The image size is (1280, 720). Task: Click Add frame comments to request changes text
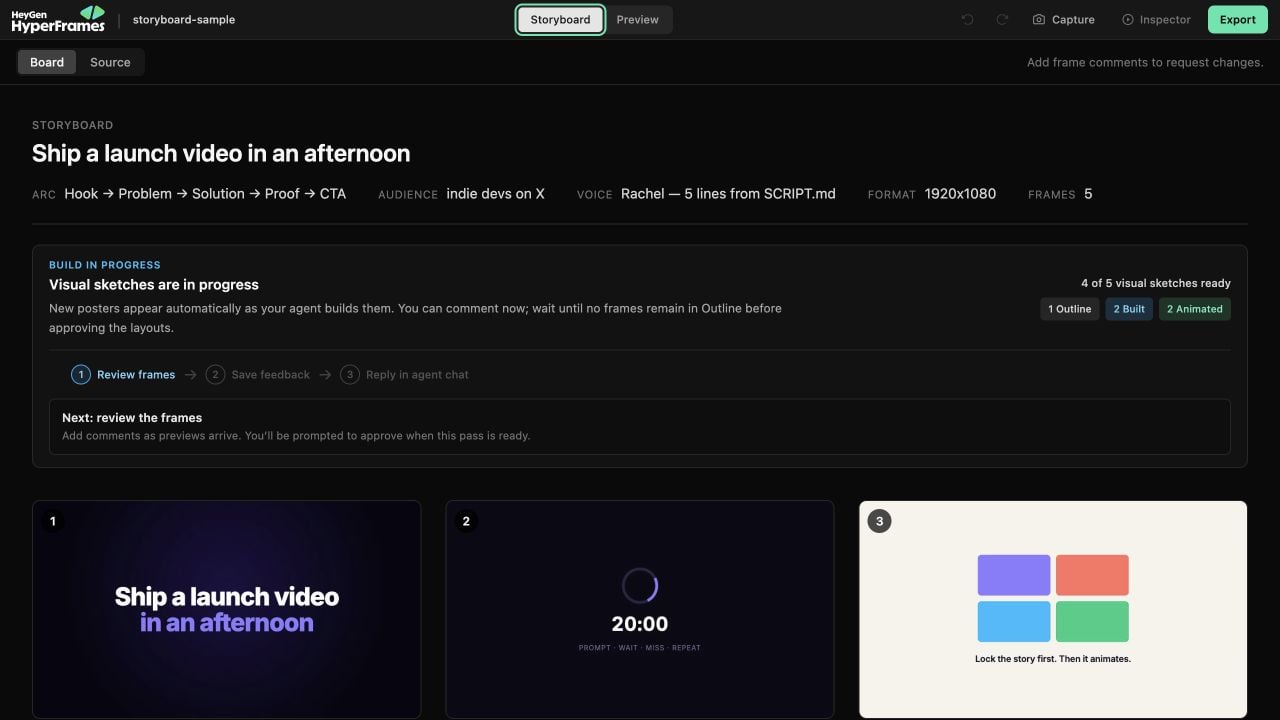pos(1145,62)
